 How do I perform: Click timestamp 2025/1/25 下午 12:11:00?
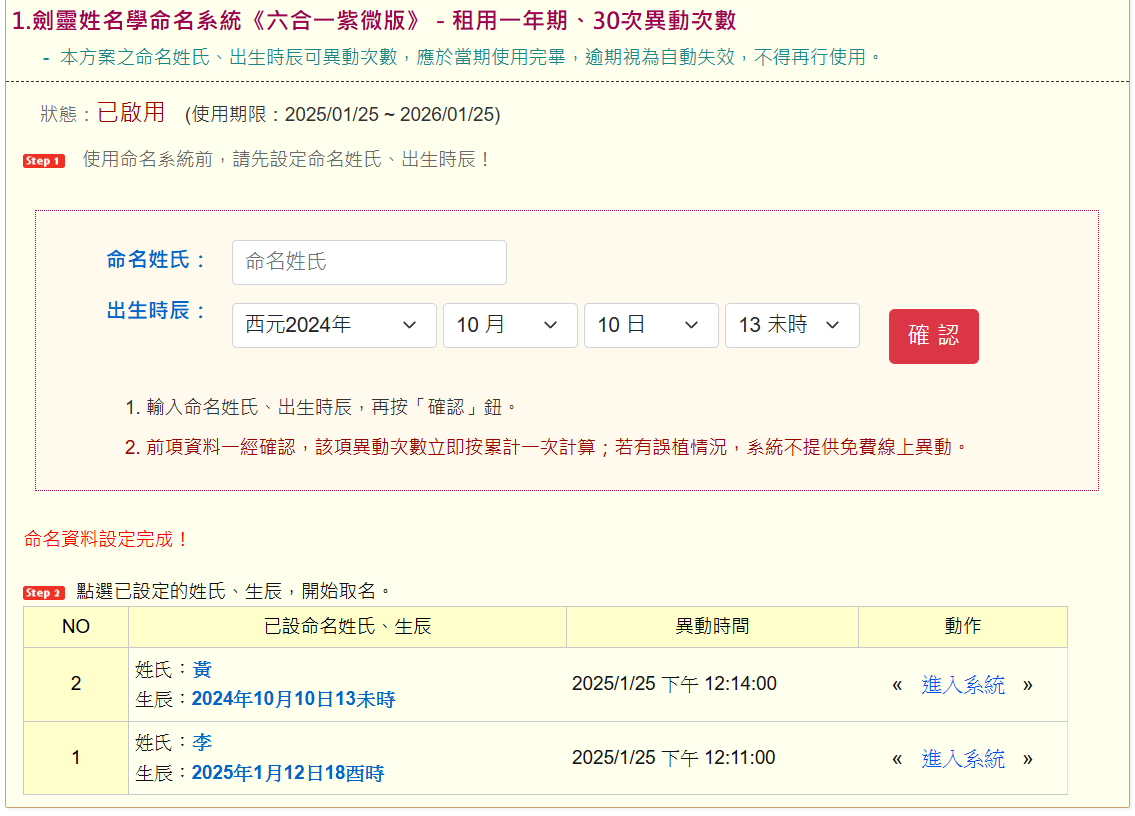[673, 758]
